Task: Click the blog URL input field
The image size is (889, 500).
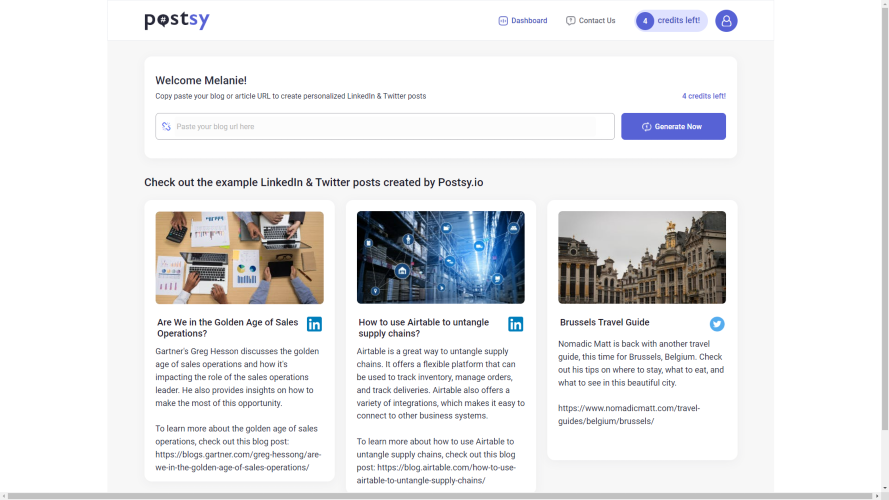Action: 385,126
